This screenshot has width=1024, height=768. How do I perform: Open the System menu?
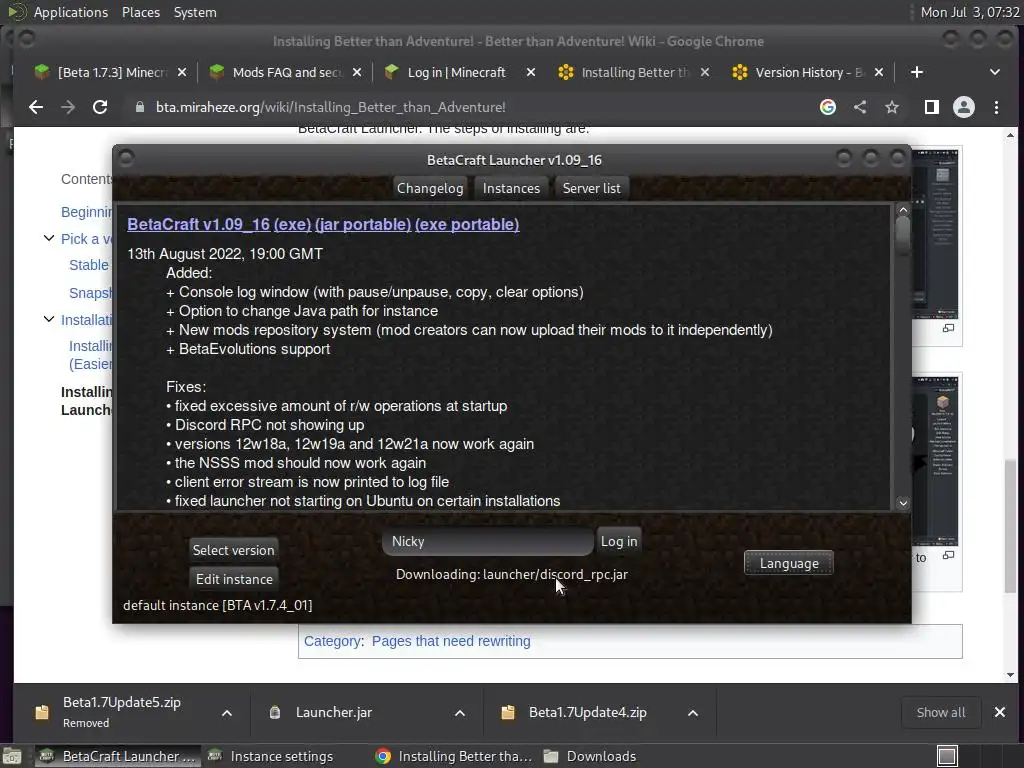click(x=195, y=12)
